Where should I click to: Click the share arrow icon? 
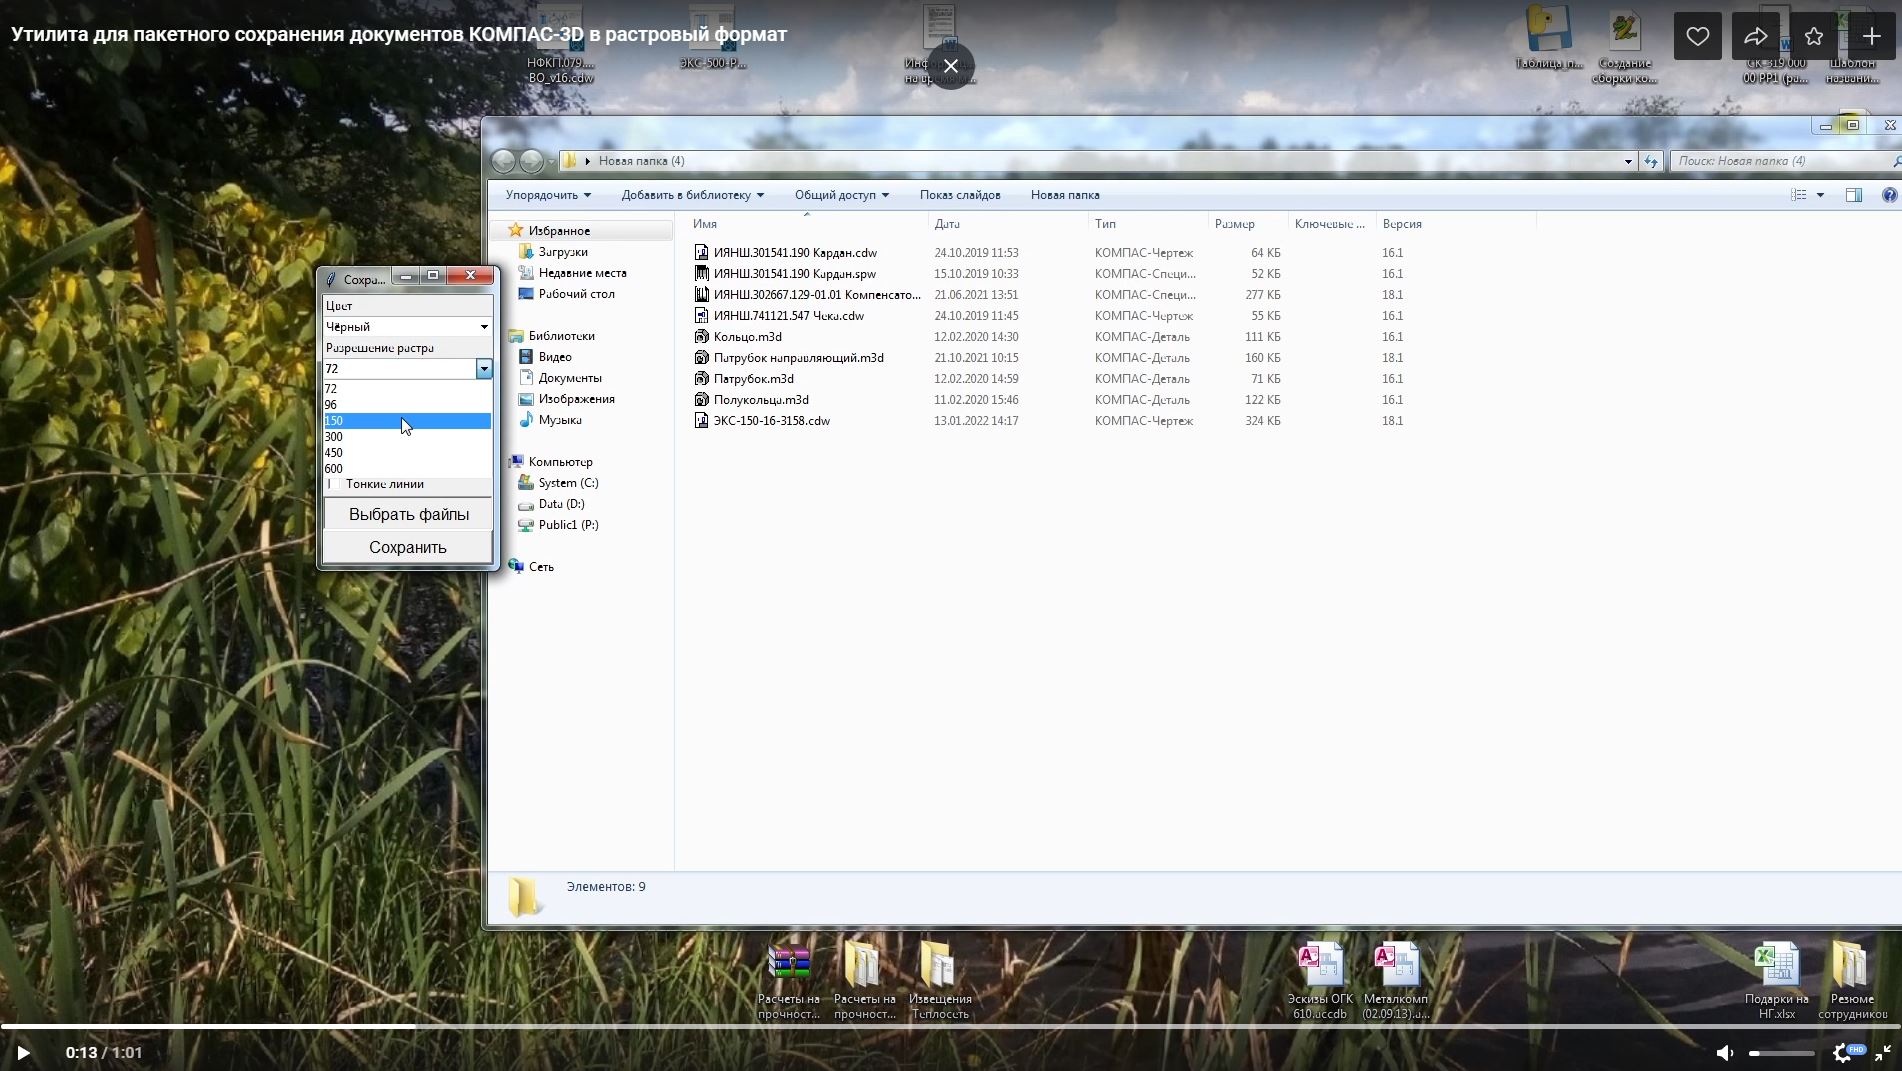point(1755,37)
